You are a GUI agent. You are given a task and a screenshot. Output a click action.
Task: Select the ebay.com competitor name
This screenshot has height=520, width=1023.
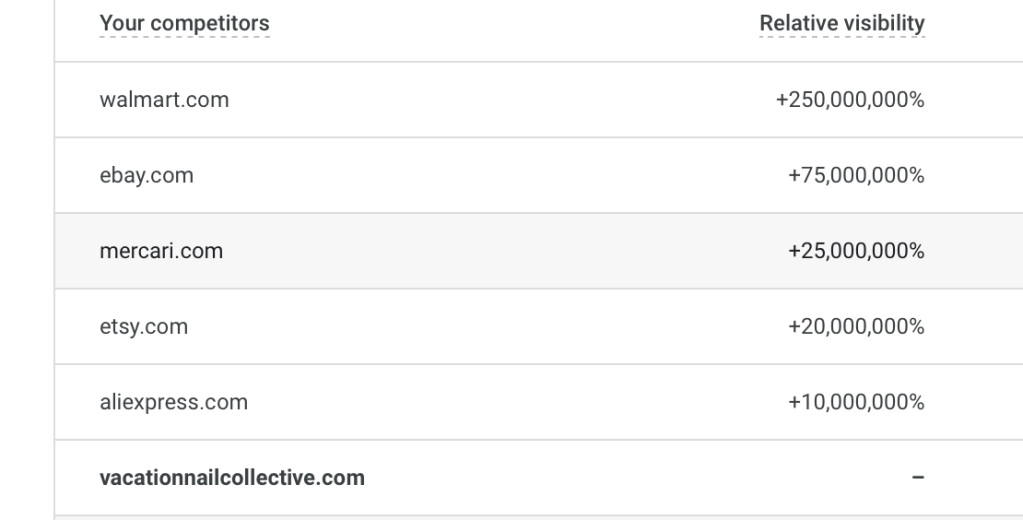click(147, 176)
